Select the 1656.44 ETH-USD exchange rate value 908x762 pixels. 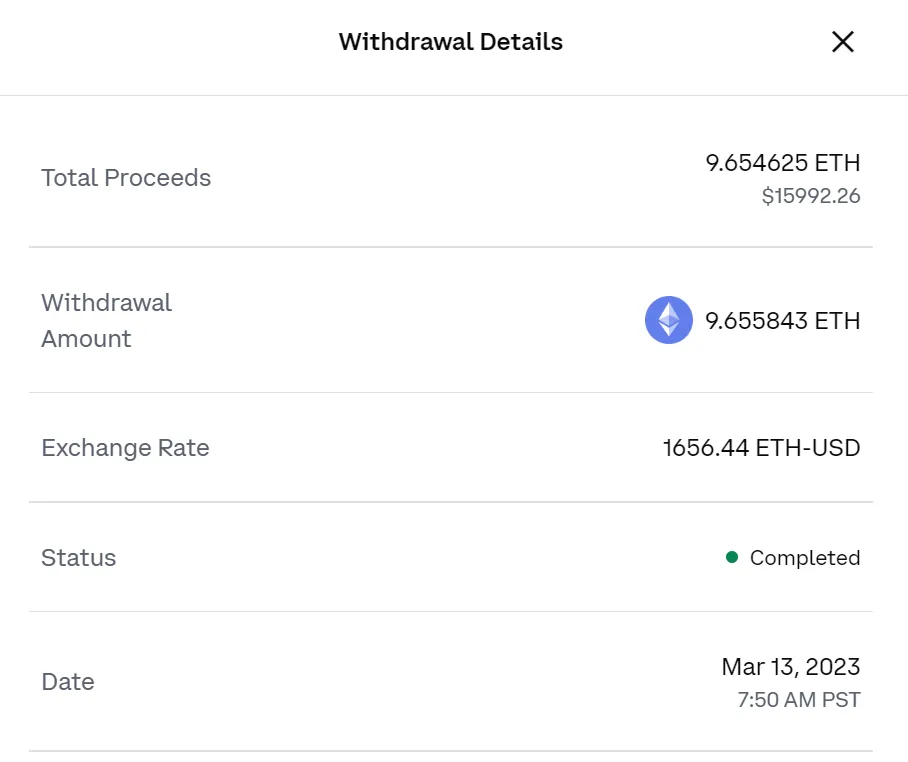point(761,448)
